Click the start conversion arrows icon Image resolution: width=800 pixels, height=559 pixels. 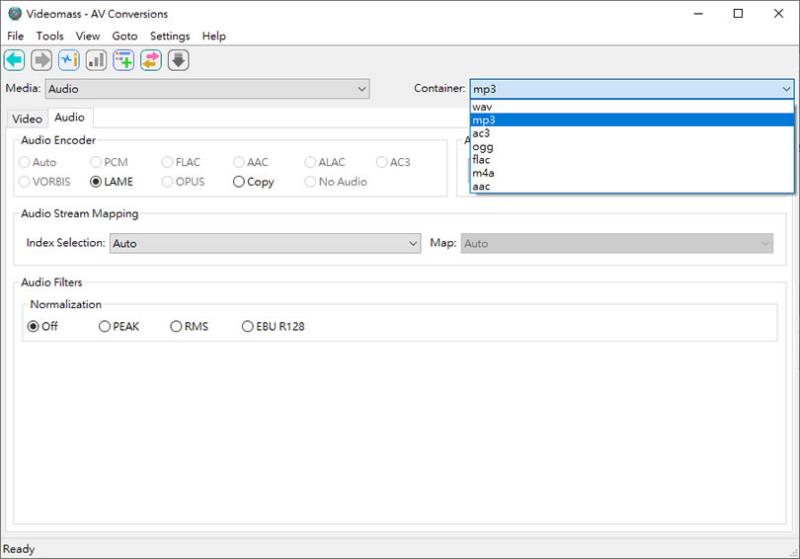[151, 60]
